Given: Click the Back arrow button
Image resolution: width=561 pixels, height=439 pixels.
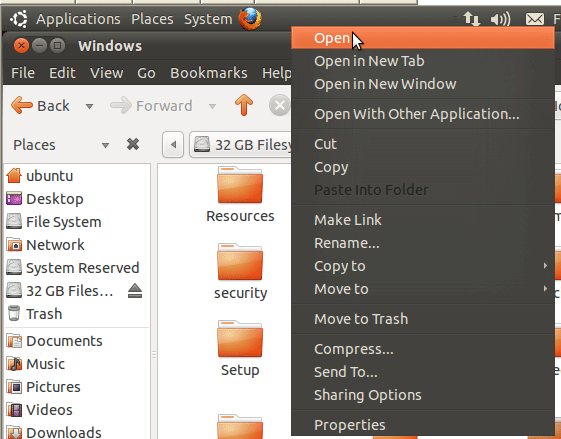Looking at the screenshot, I should [x=40, y=106].
